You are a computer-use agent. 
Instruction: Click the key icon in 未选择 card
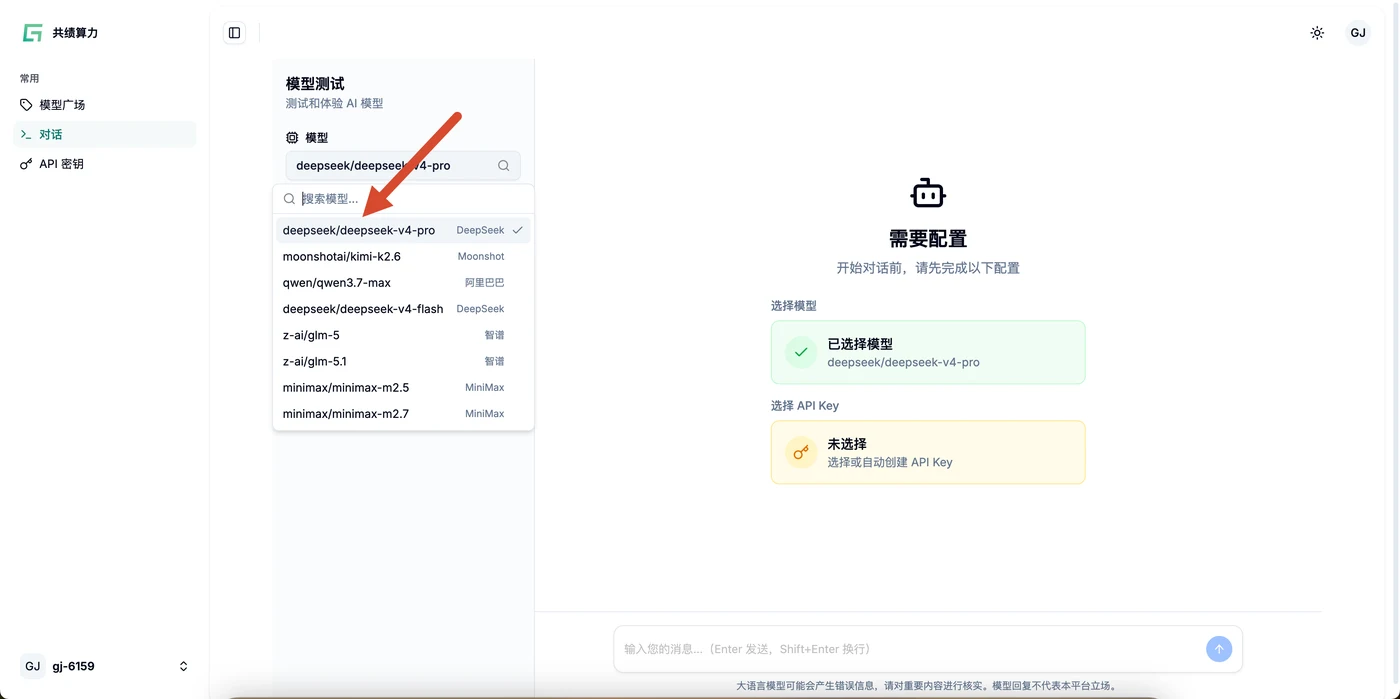[801, 452]
